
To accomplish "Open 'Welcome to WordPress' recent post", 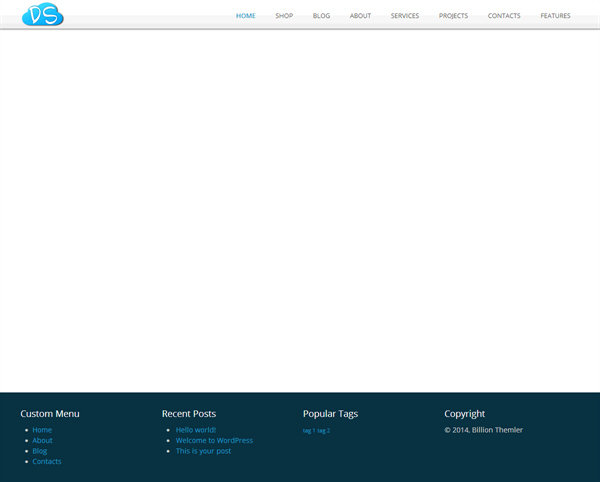I will point(214,441).
